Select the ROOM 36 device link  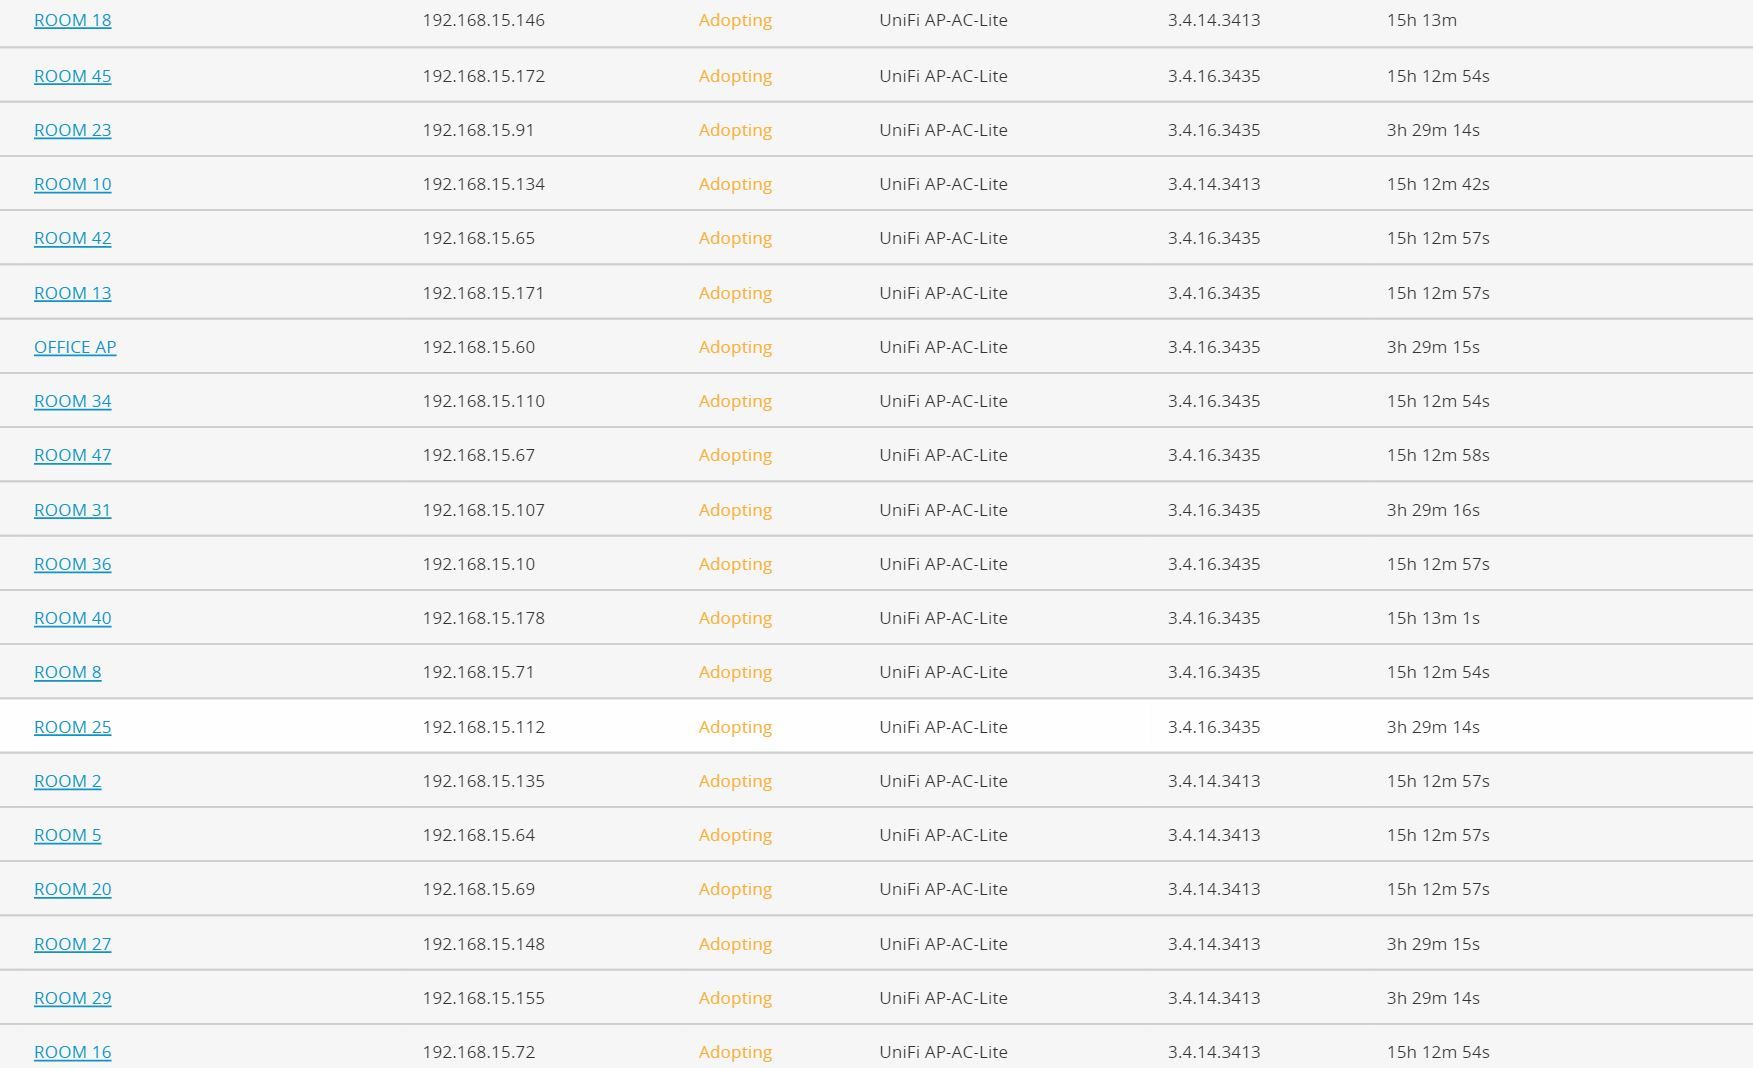[72, 564]
